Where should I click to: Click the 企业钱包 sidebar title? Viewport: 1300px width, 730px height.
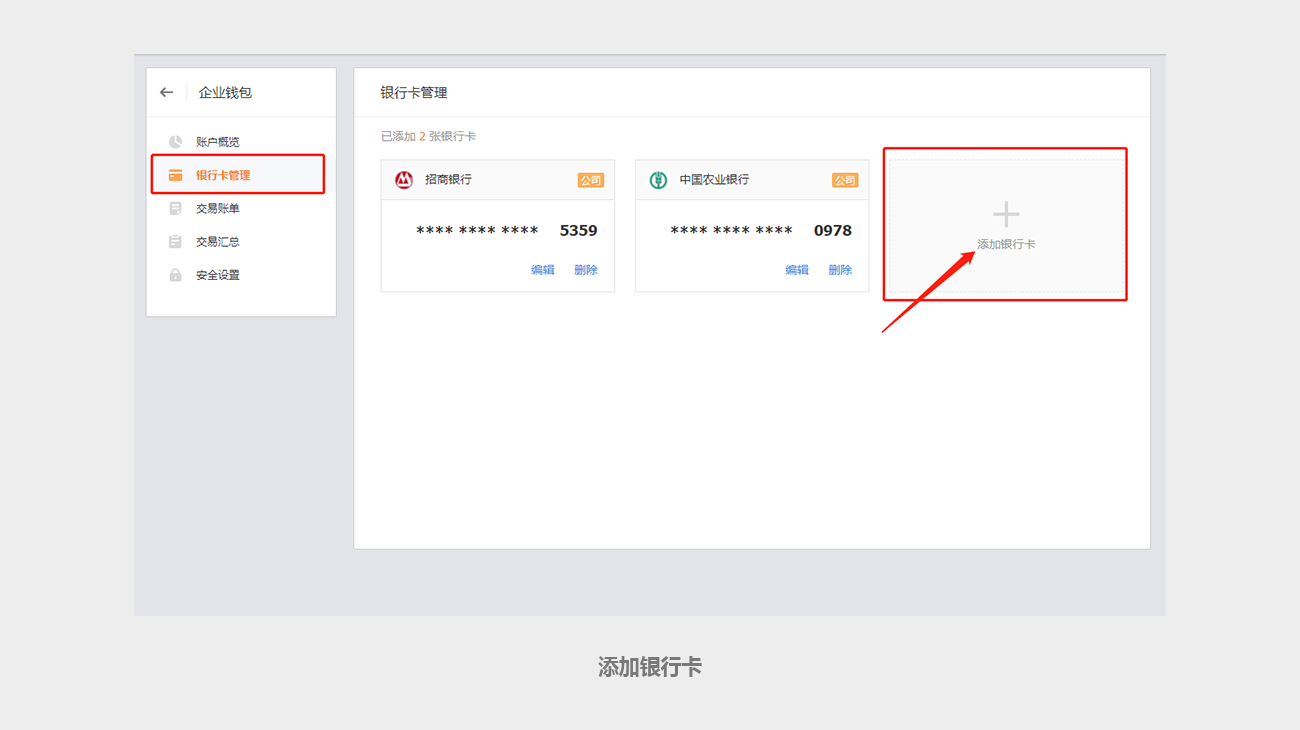225,92
